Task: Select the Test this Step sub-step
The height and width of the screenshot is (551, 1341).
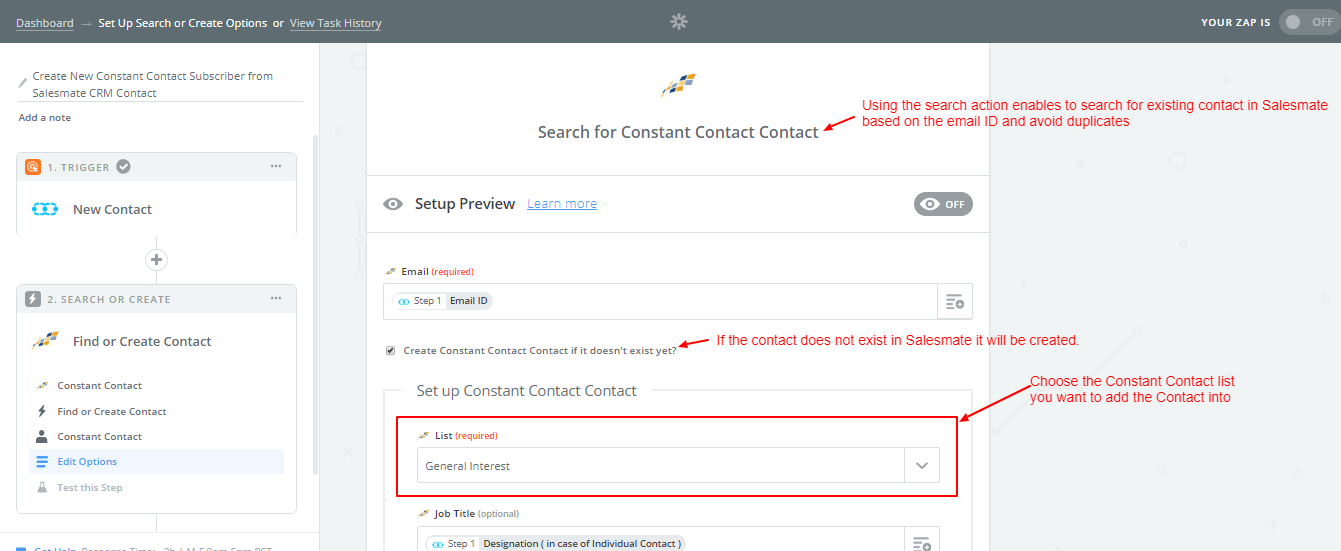Action: pyautogui.click(x=157, y=488)
